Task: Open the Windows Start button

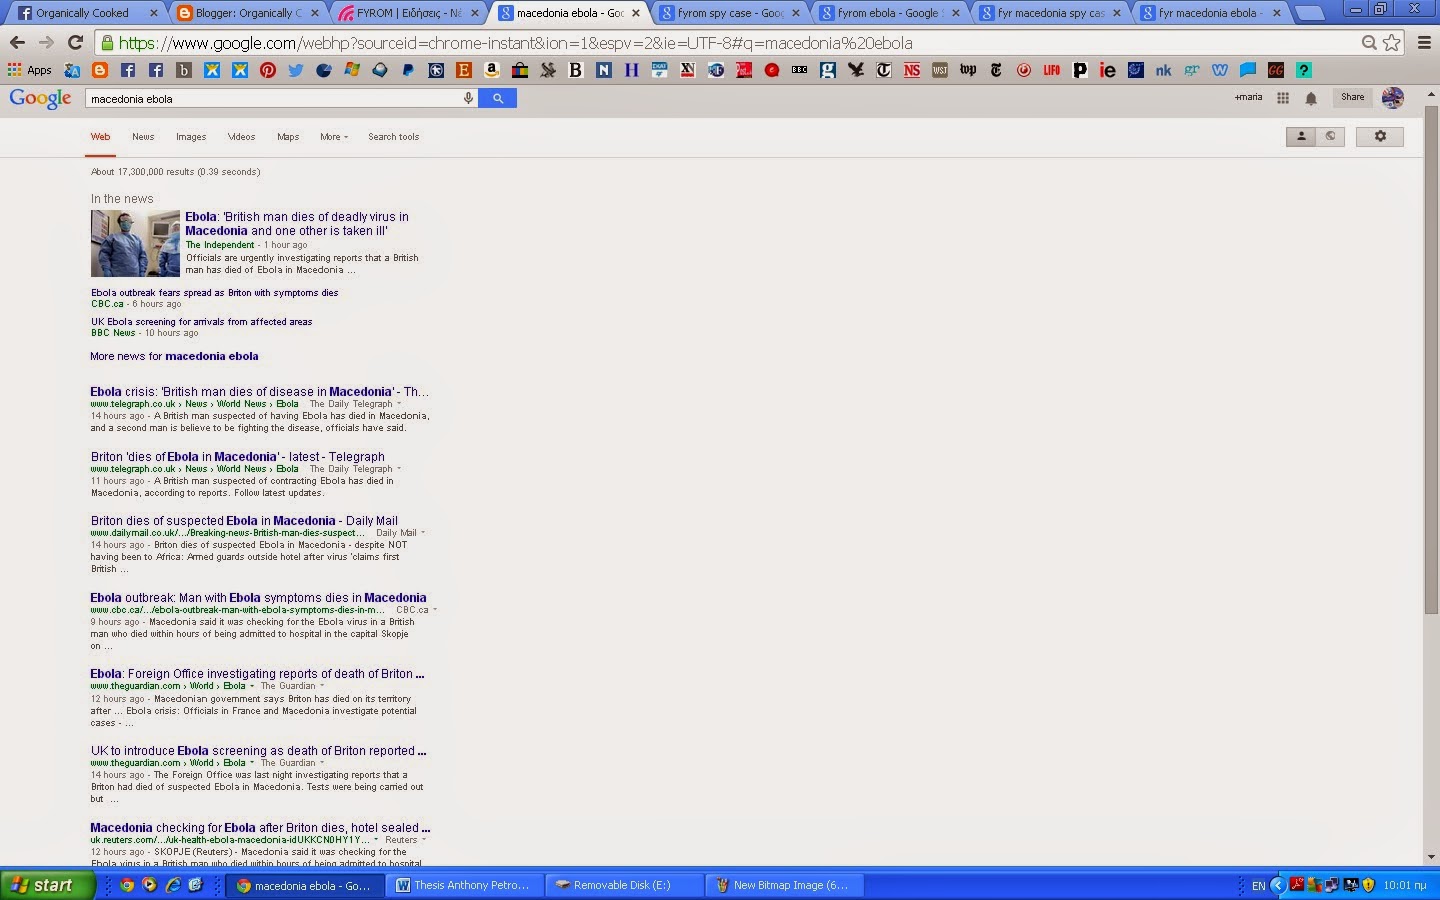Action: 48,885
